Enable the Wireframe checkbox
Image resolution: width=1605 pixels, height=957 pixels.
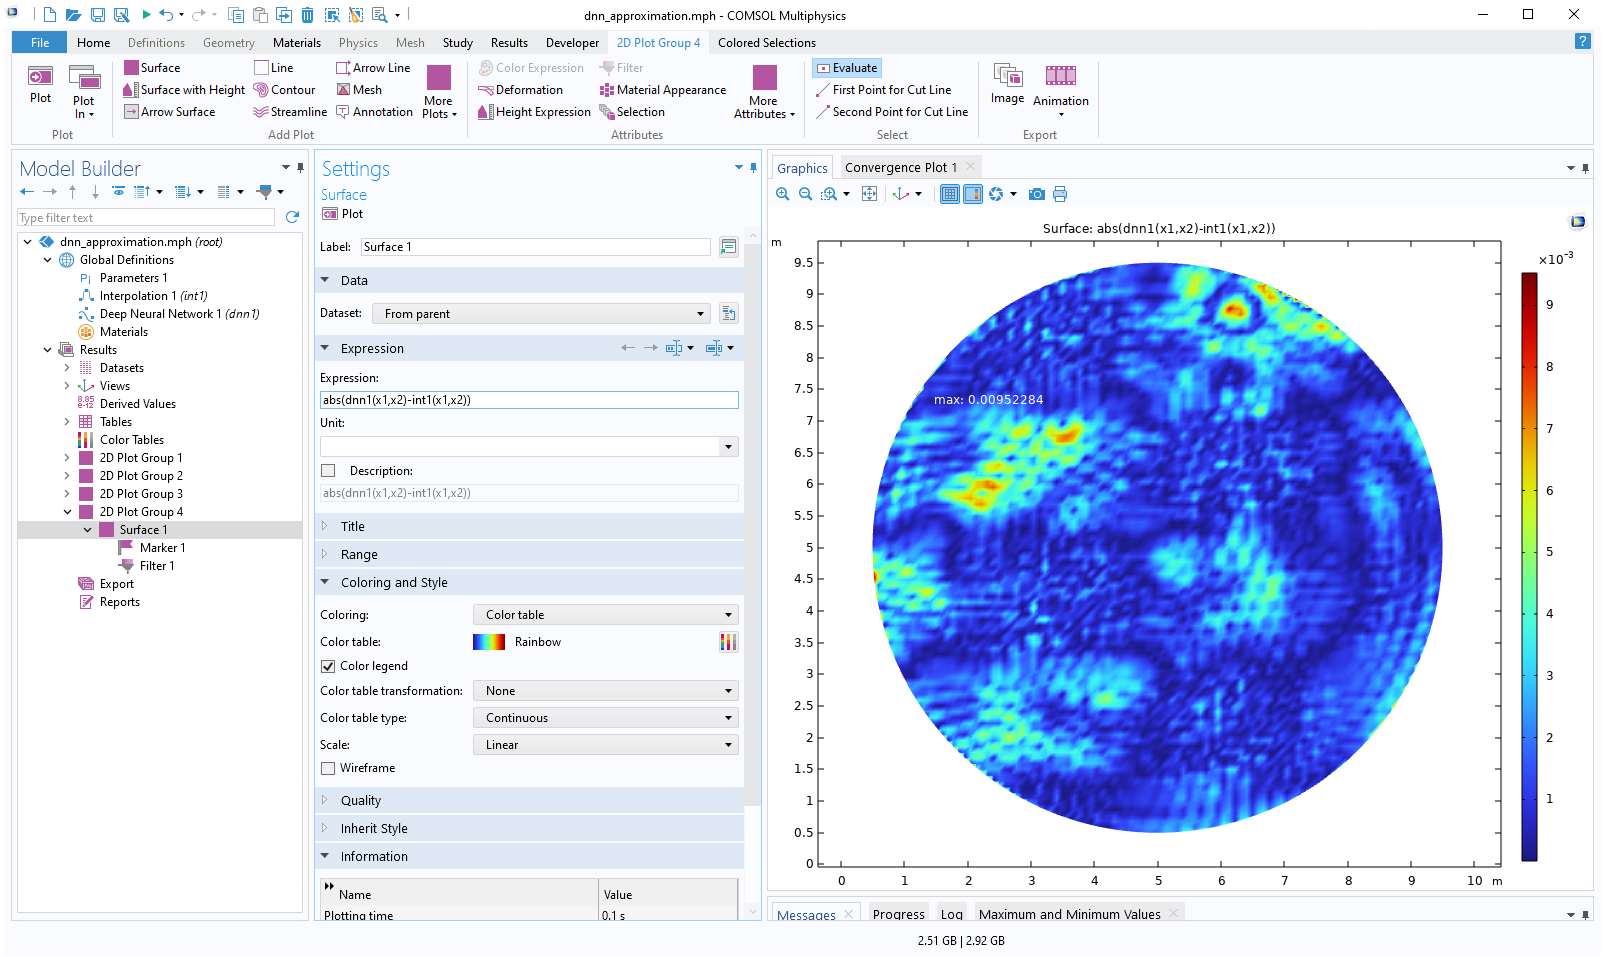pos(328,768)
